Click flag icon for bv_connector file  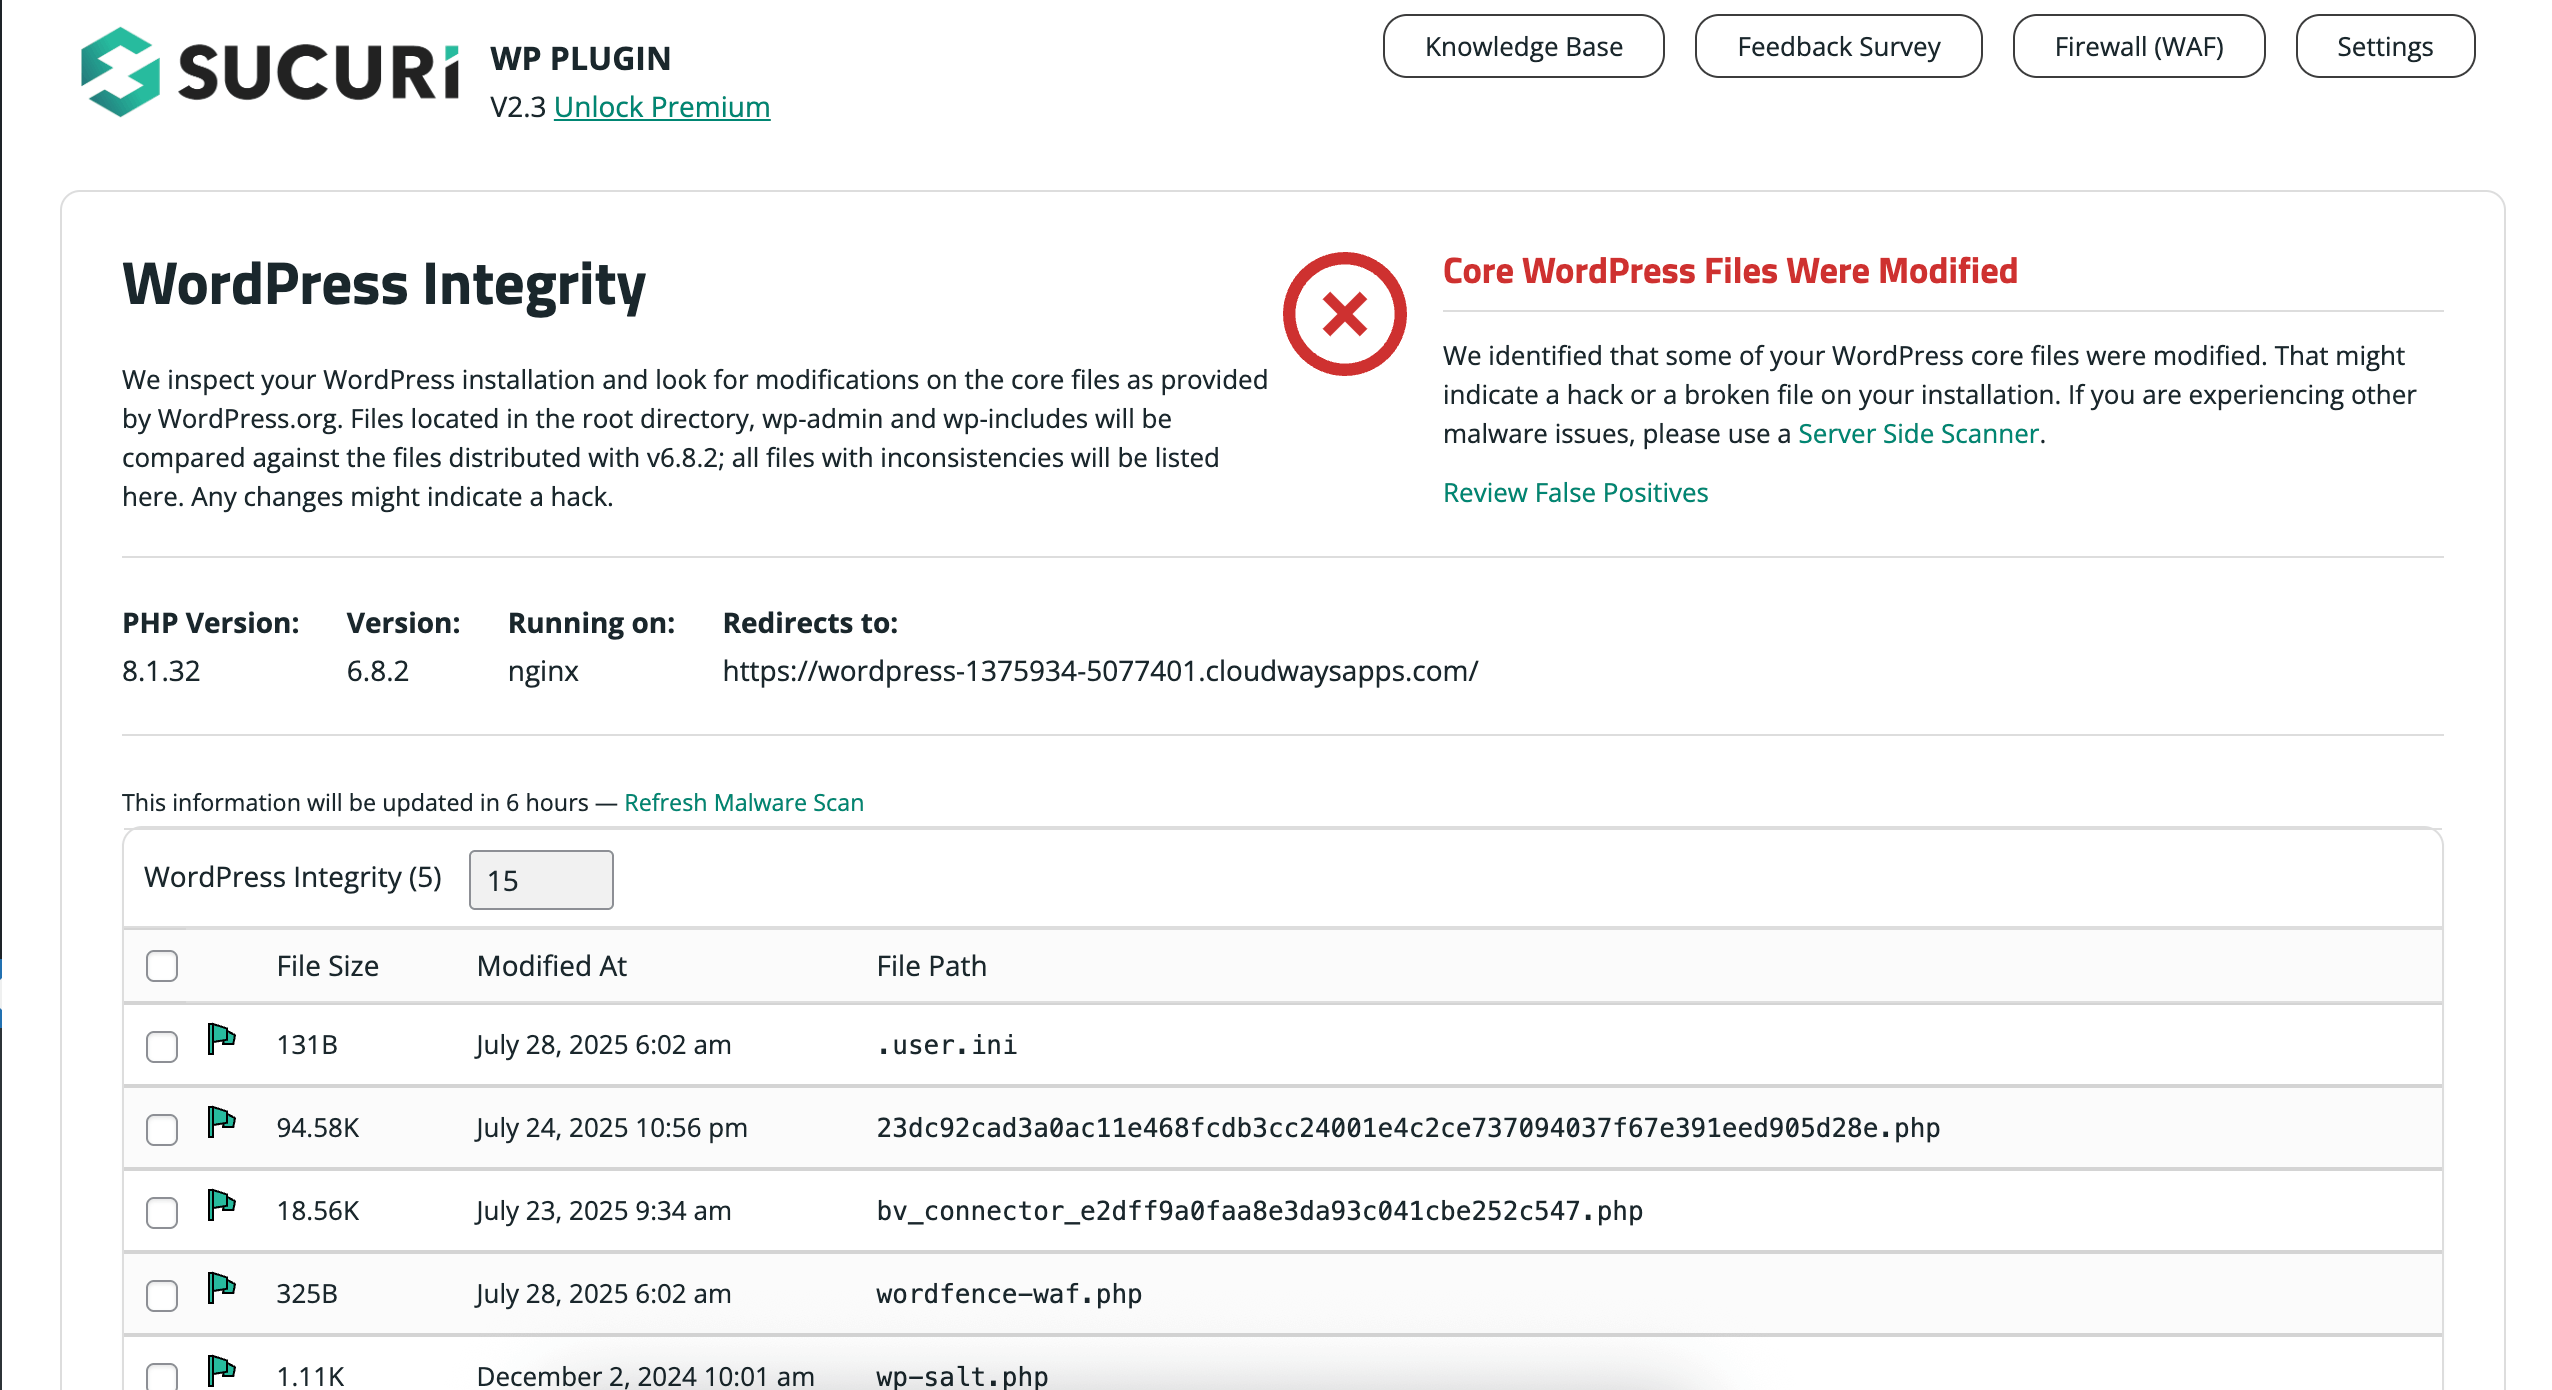click(x=221, y=1206)
